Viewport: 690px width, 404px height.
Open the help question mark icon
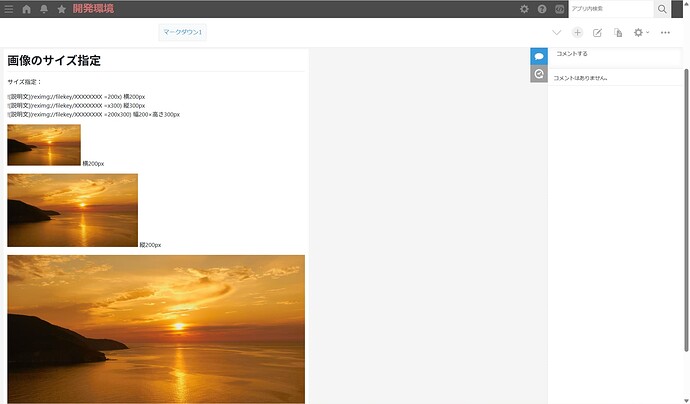coord(542,9)
